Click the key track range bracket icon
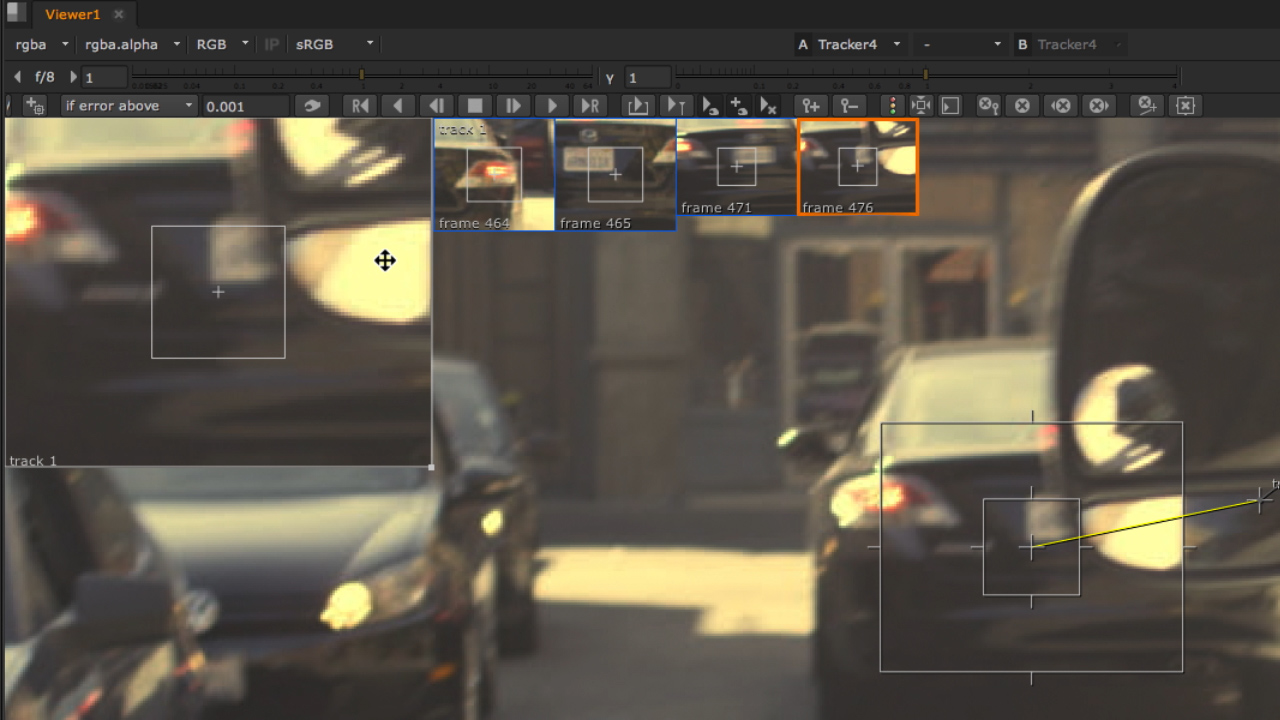1280x720 pixels. click(637, 105)
